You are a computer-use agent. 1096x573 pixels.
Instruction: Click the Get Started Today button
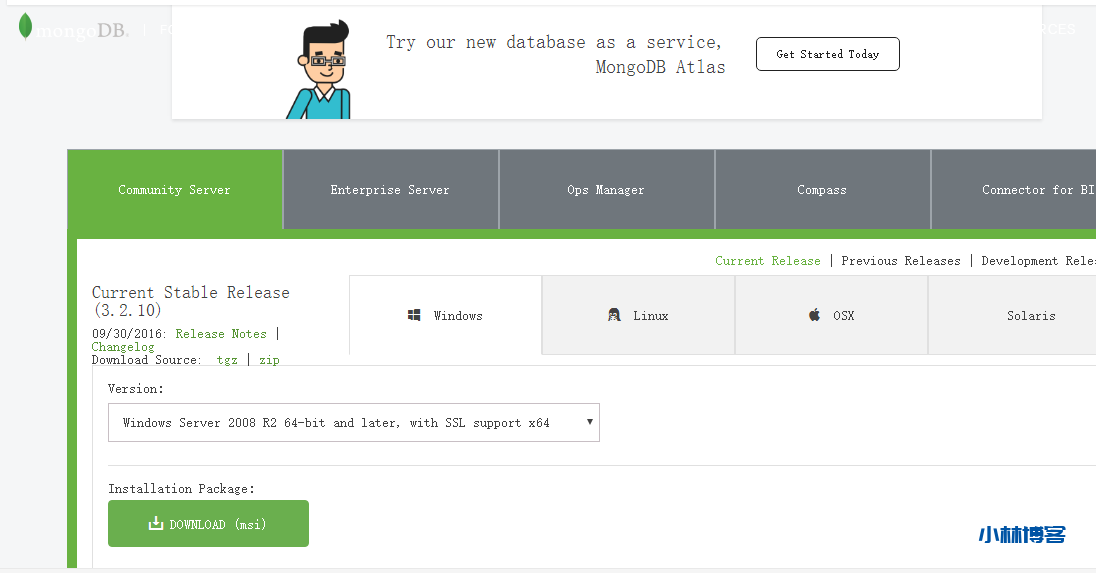[x=828, y=54]
